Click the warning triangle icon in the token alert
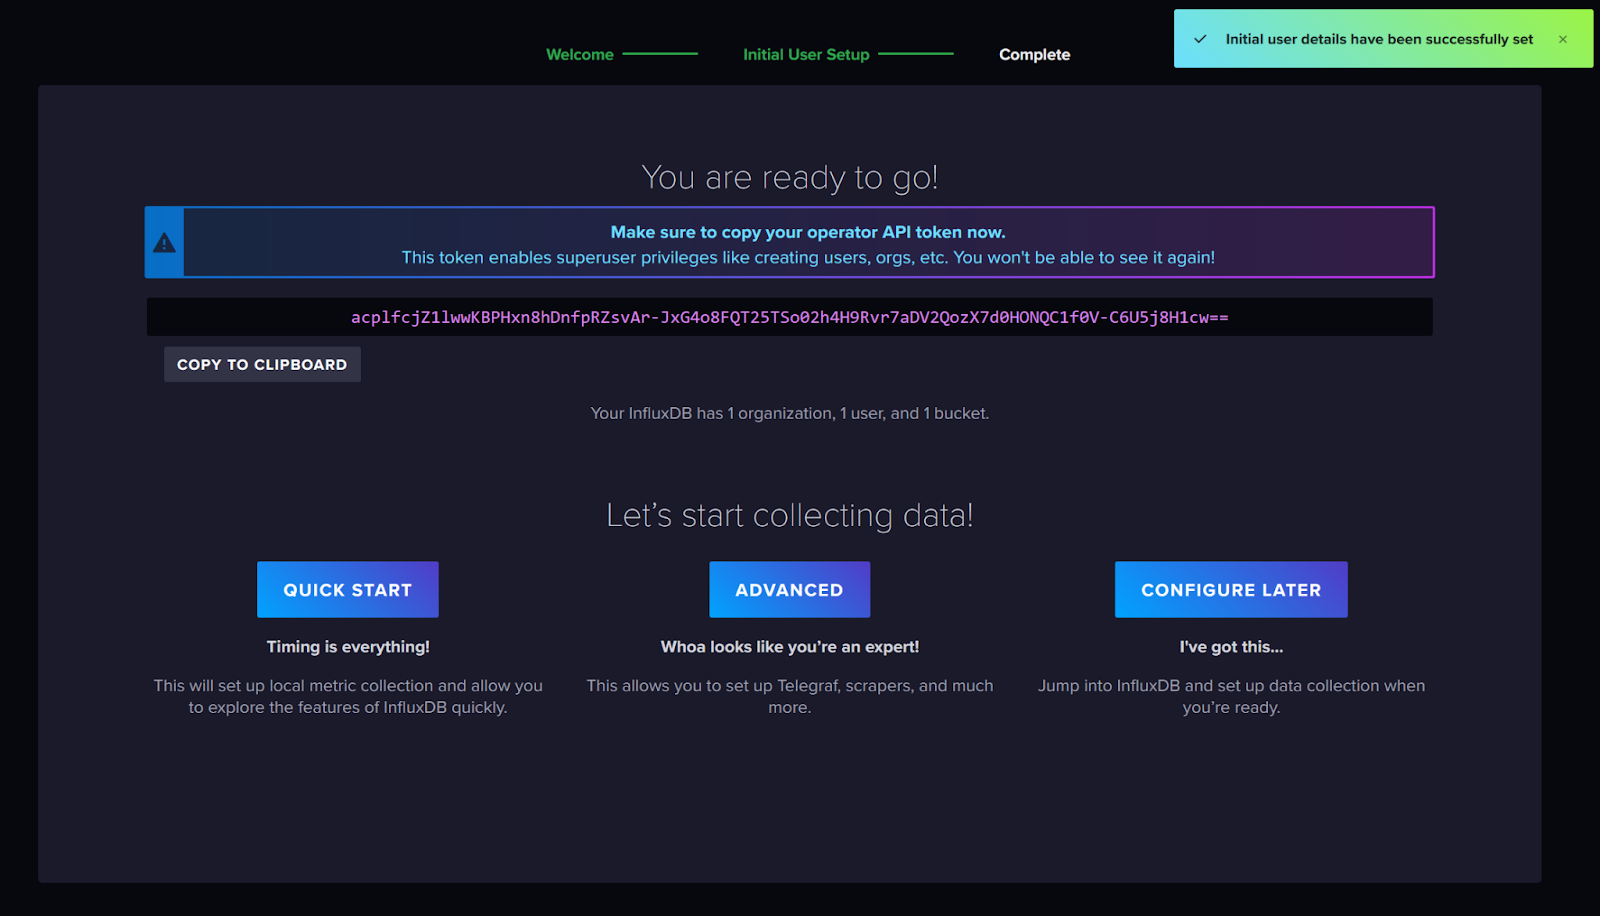 coord(164,243)
